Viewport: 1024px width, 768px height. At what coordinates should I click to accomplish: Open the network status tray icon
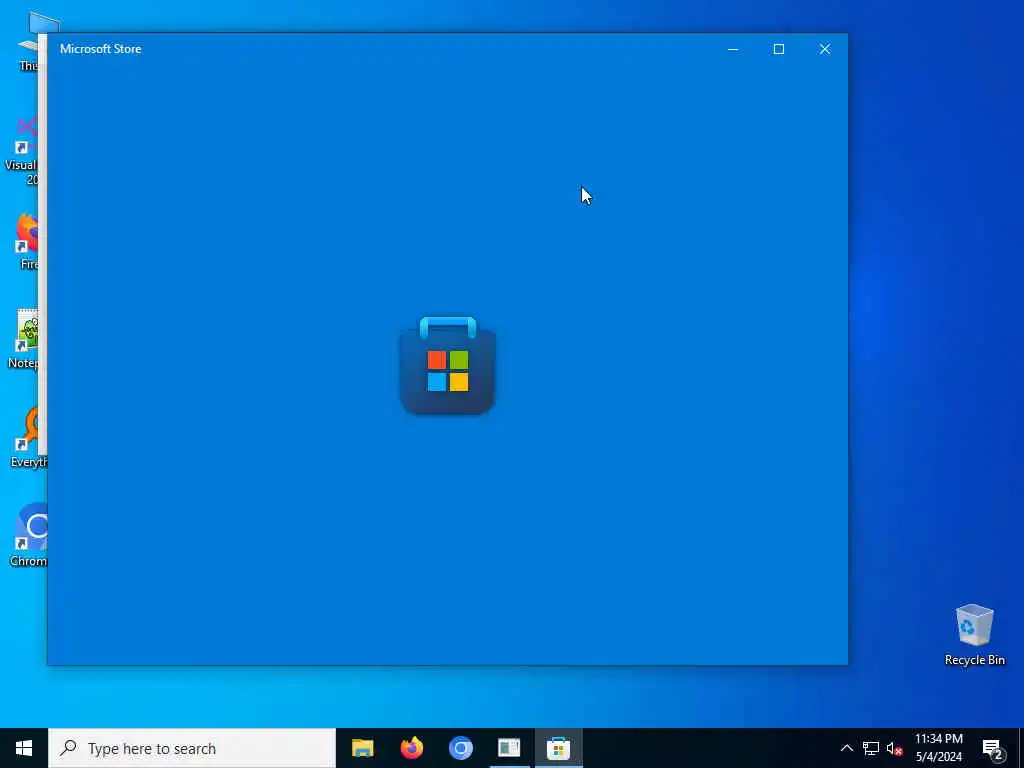pos(871,748)
